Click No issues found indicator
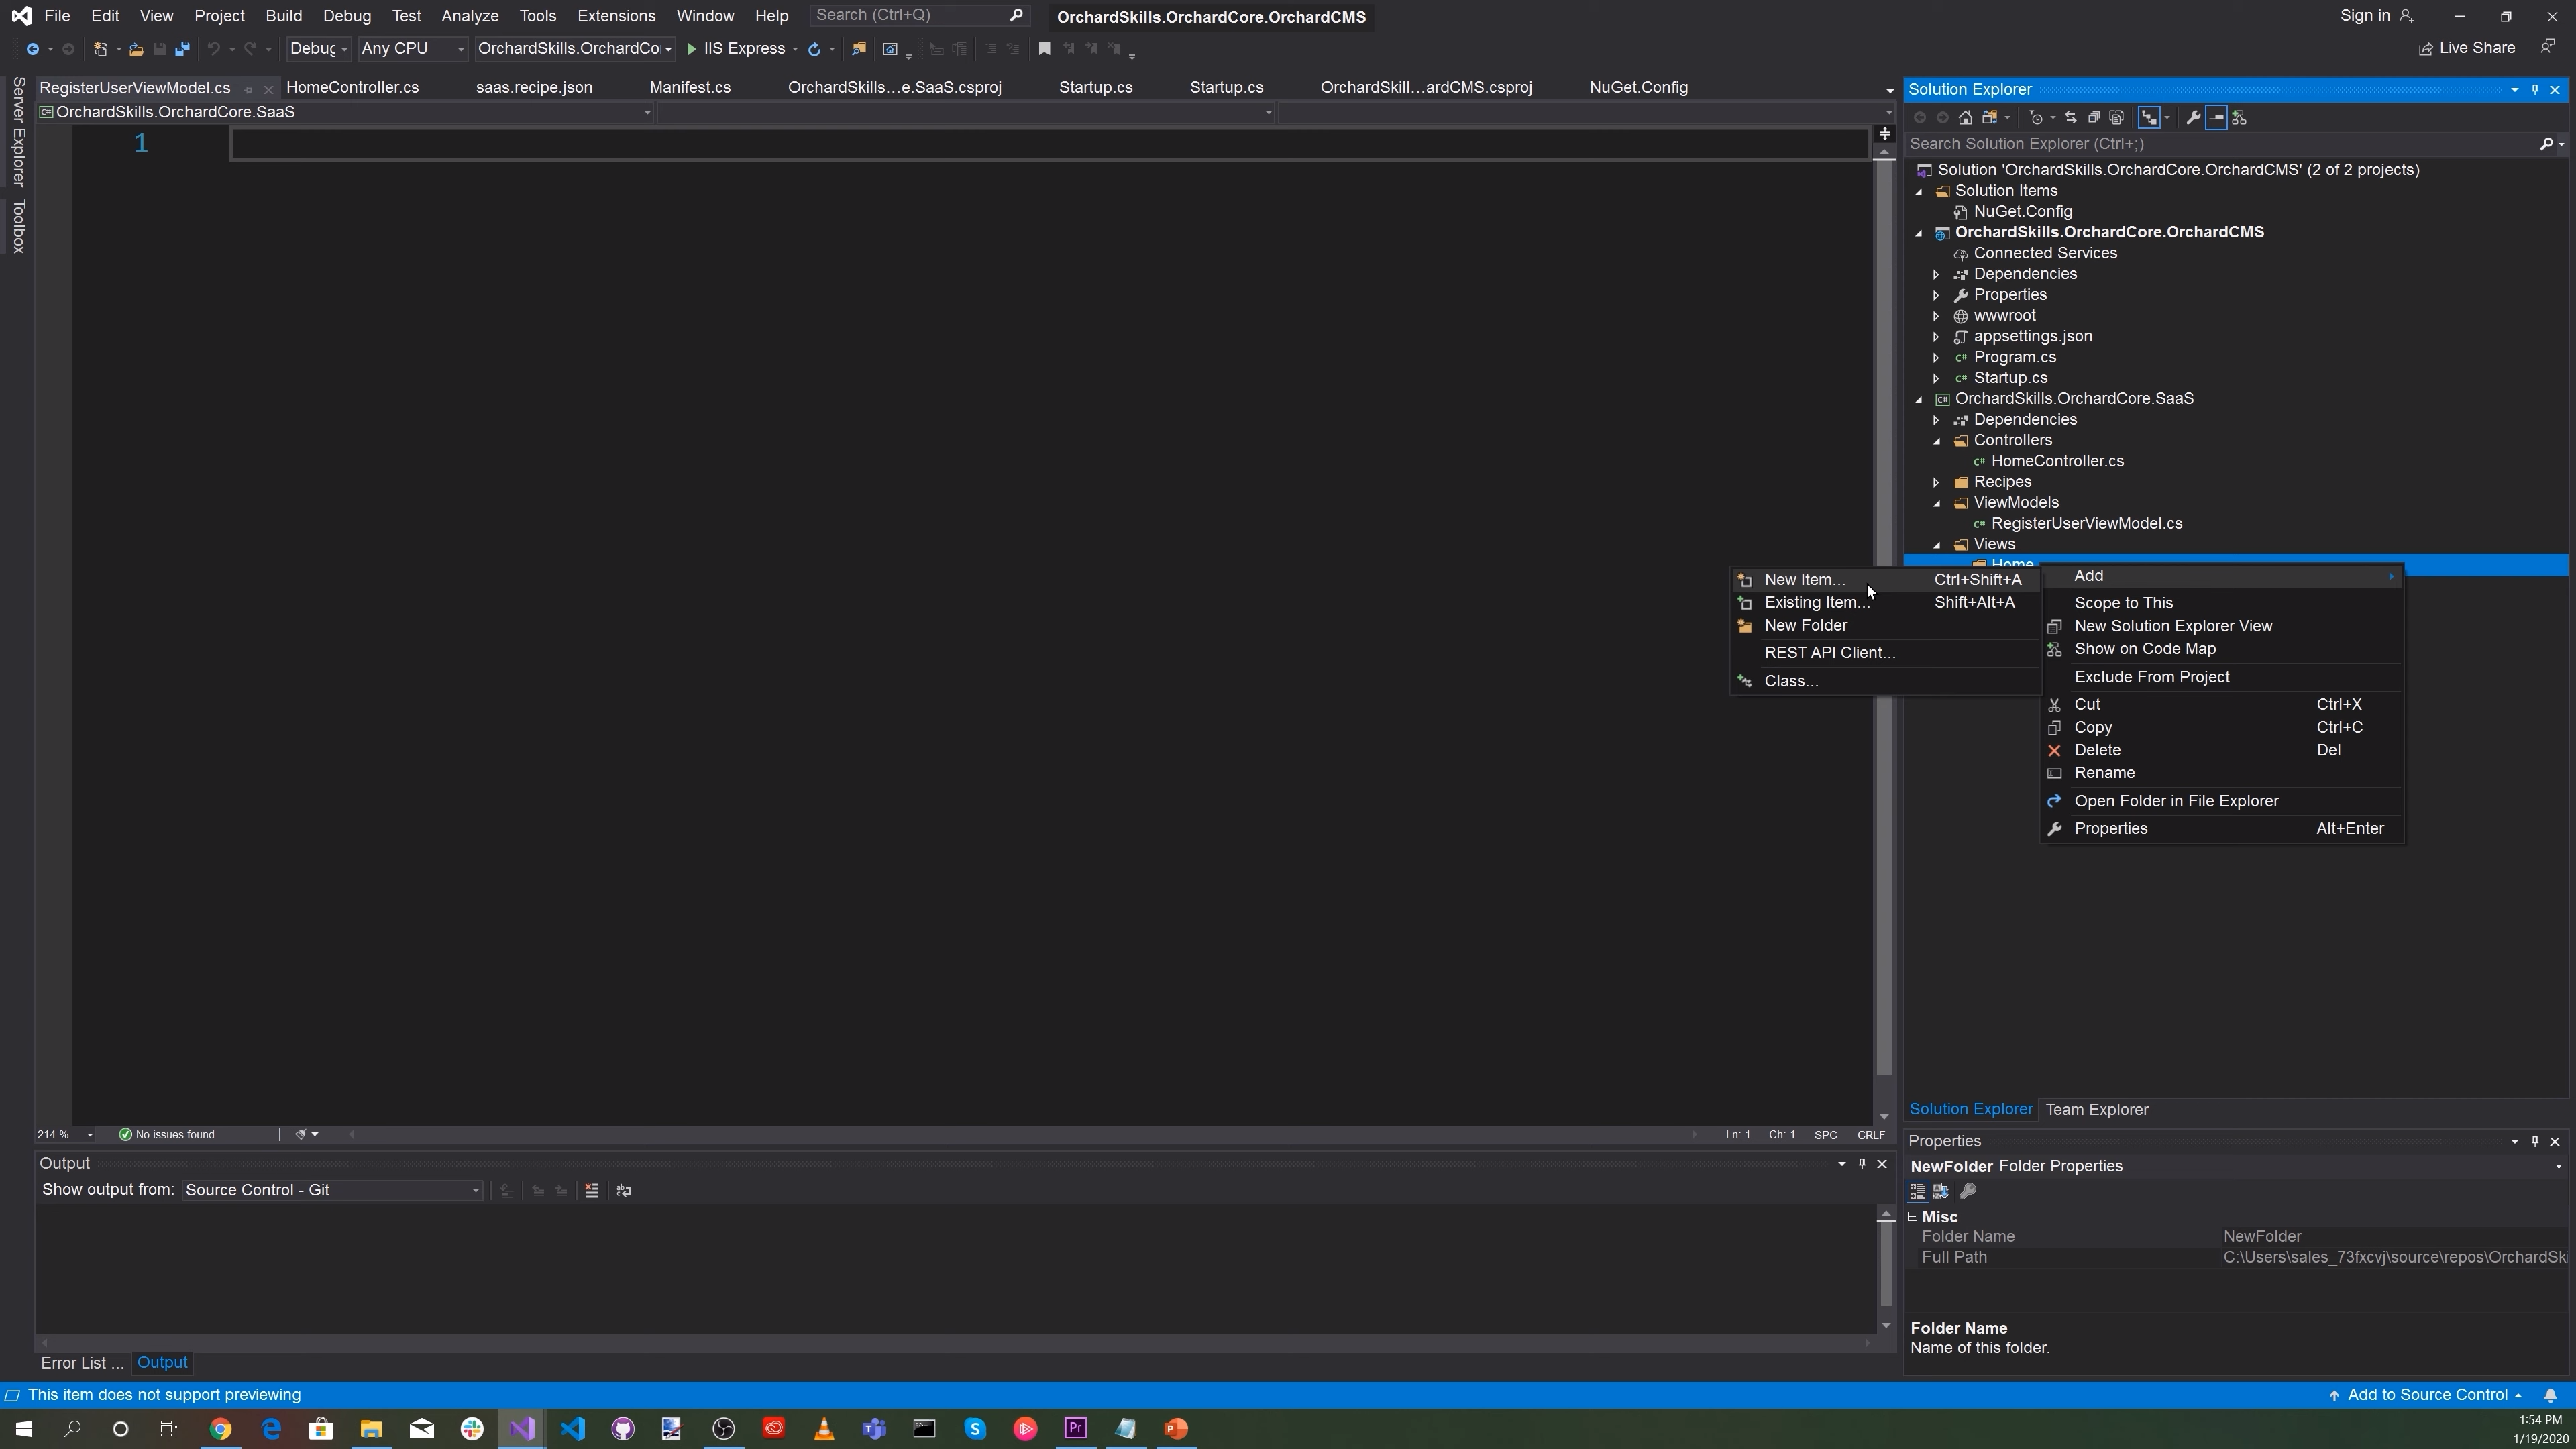Viewport: 2576px width, 1449px height. [x=166, y=1135]
